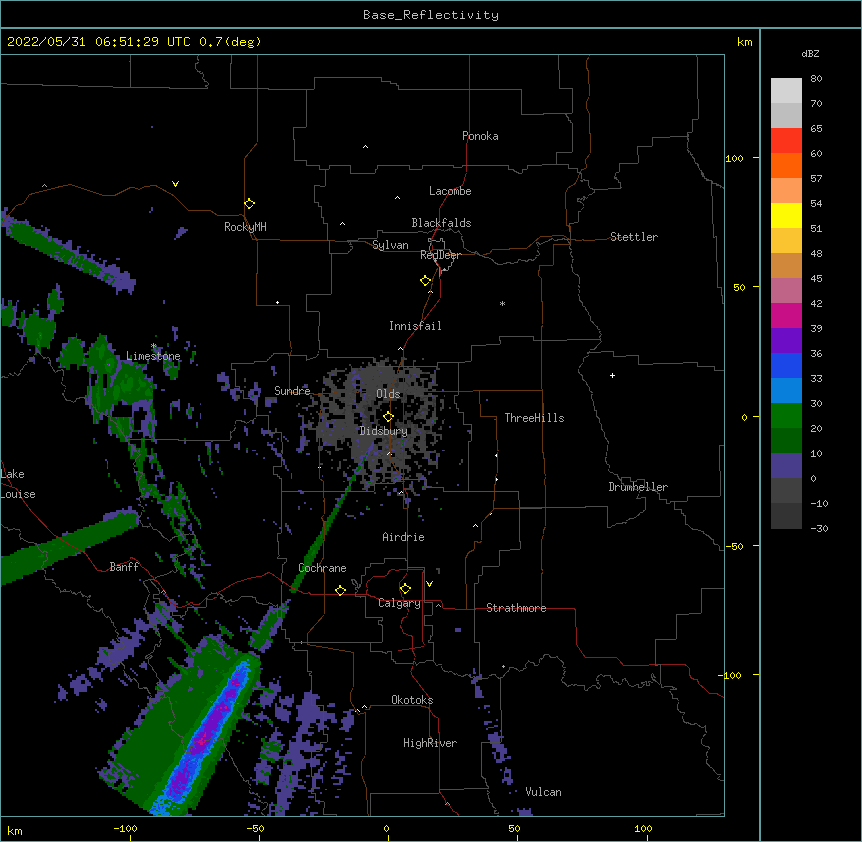Screen dimensions: 862x842
Task: Click the white plus marker northwest of Drumheller
Action: pos(612,375)
